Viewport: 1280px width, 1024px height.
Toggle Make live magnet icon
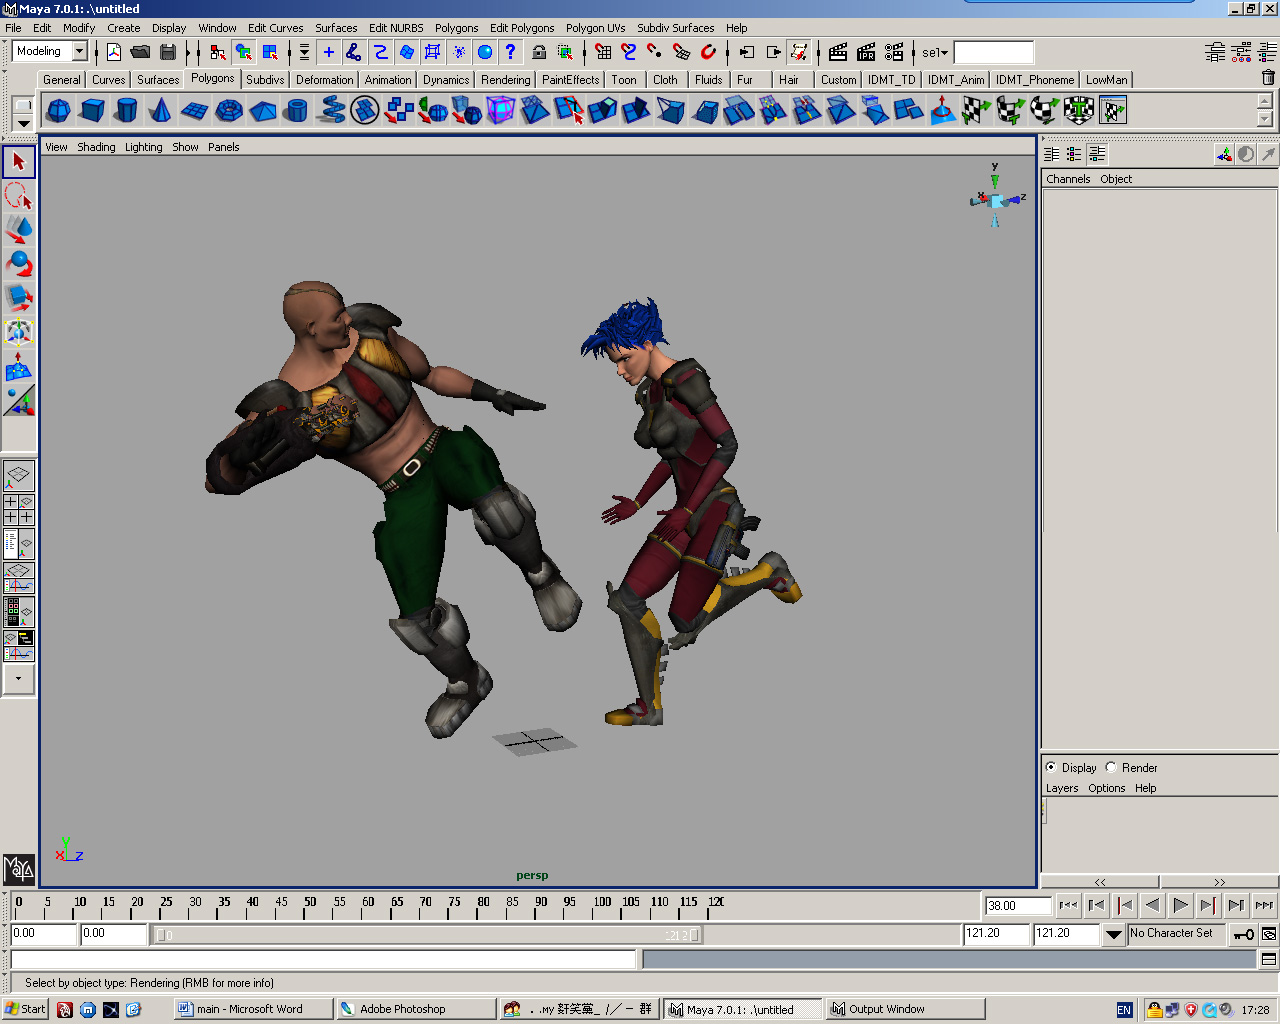tap(708, 52)
